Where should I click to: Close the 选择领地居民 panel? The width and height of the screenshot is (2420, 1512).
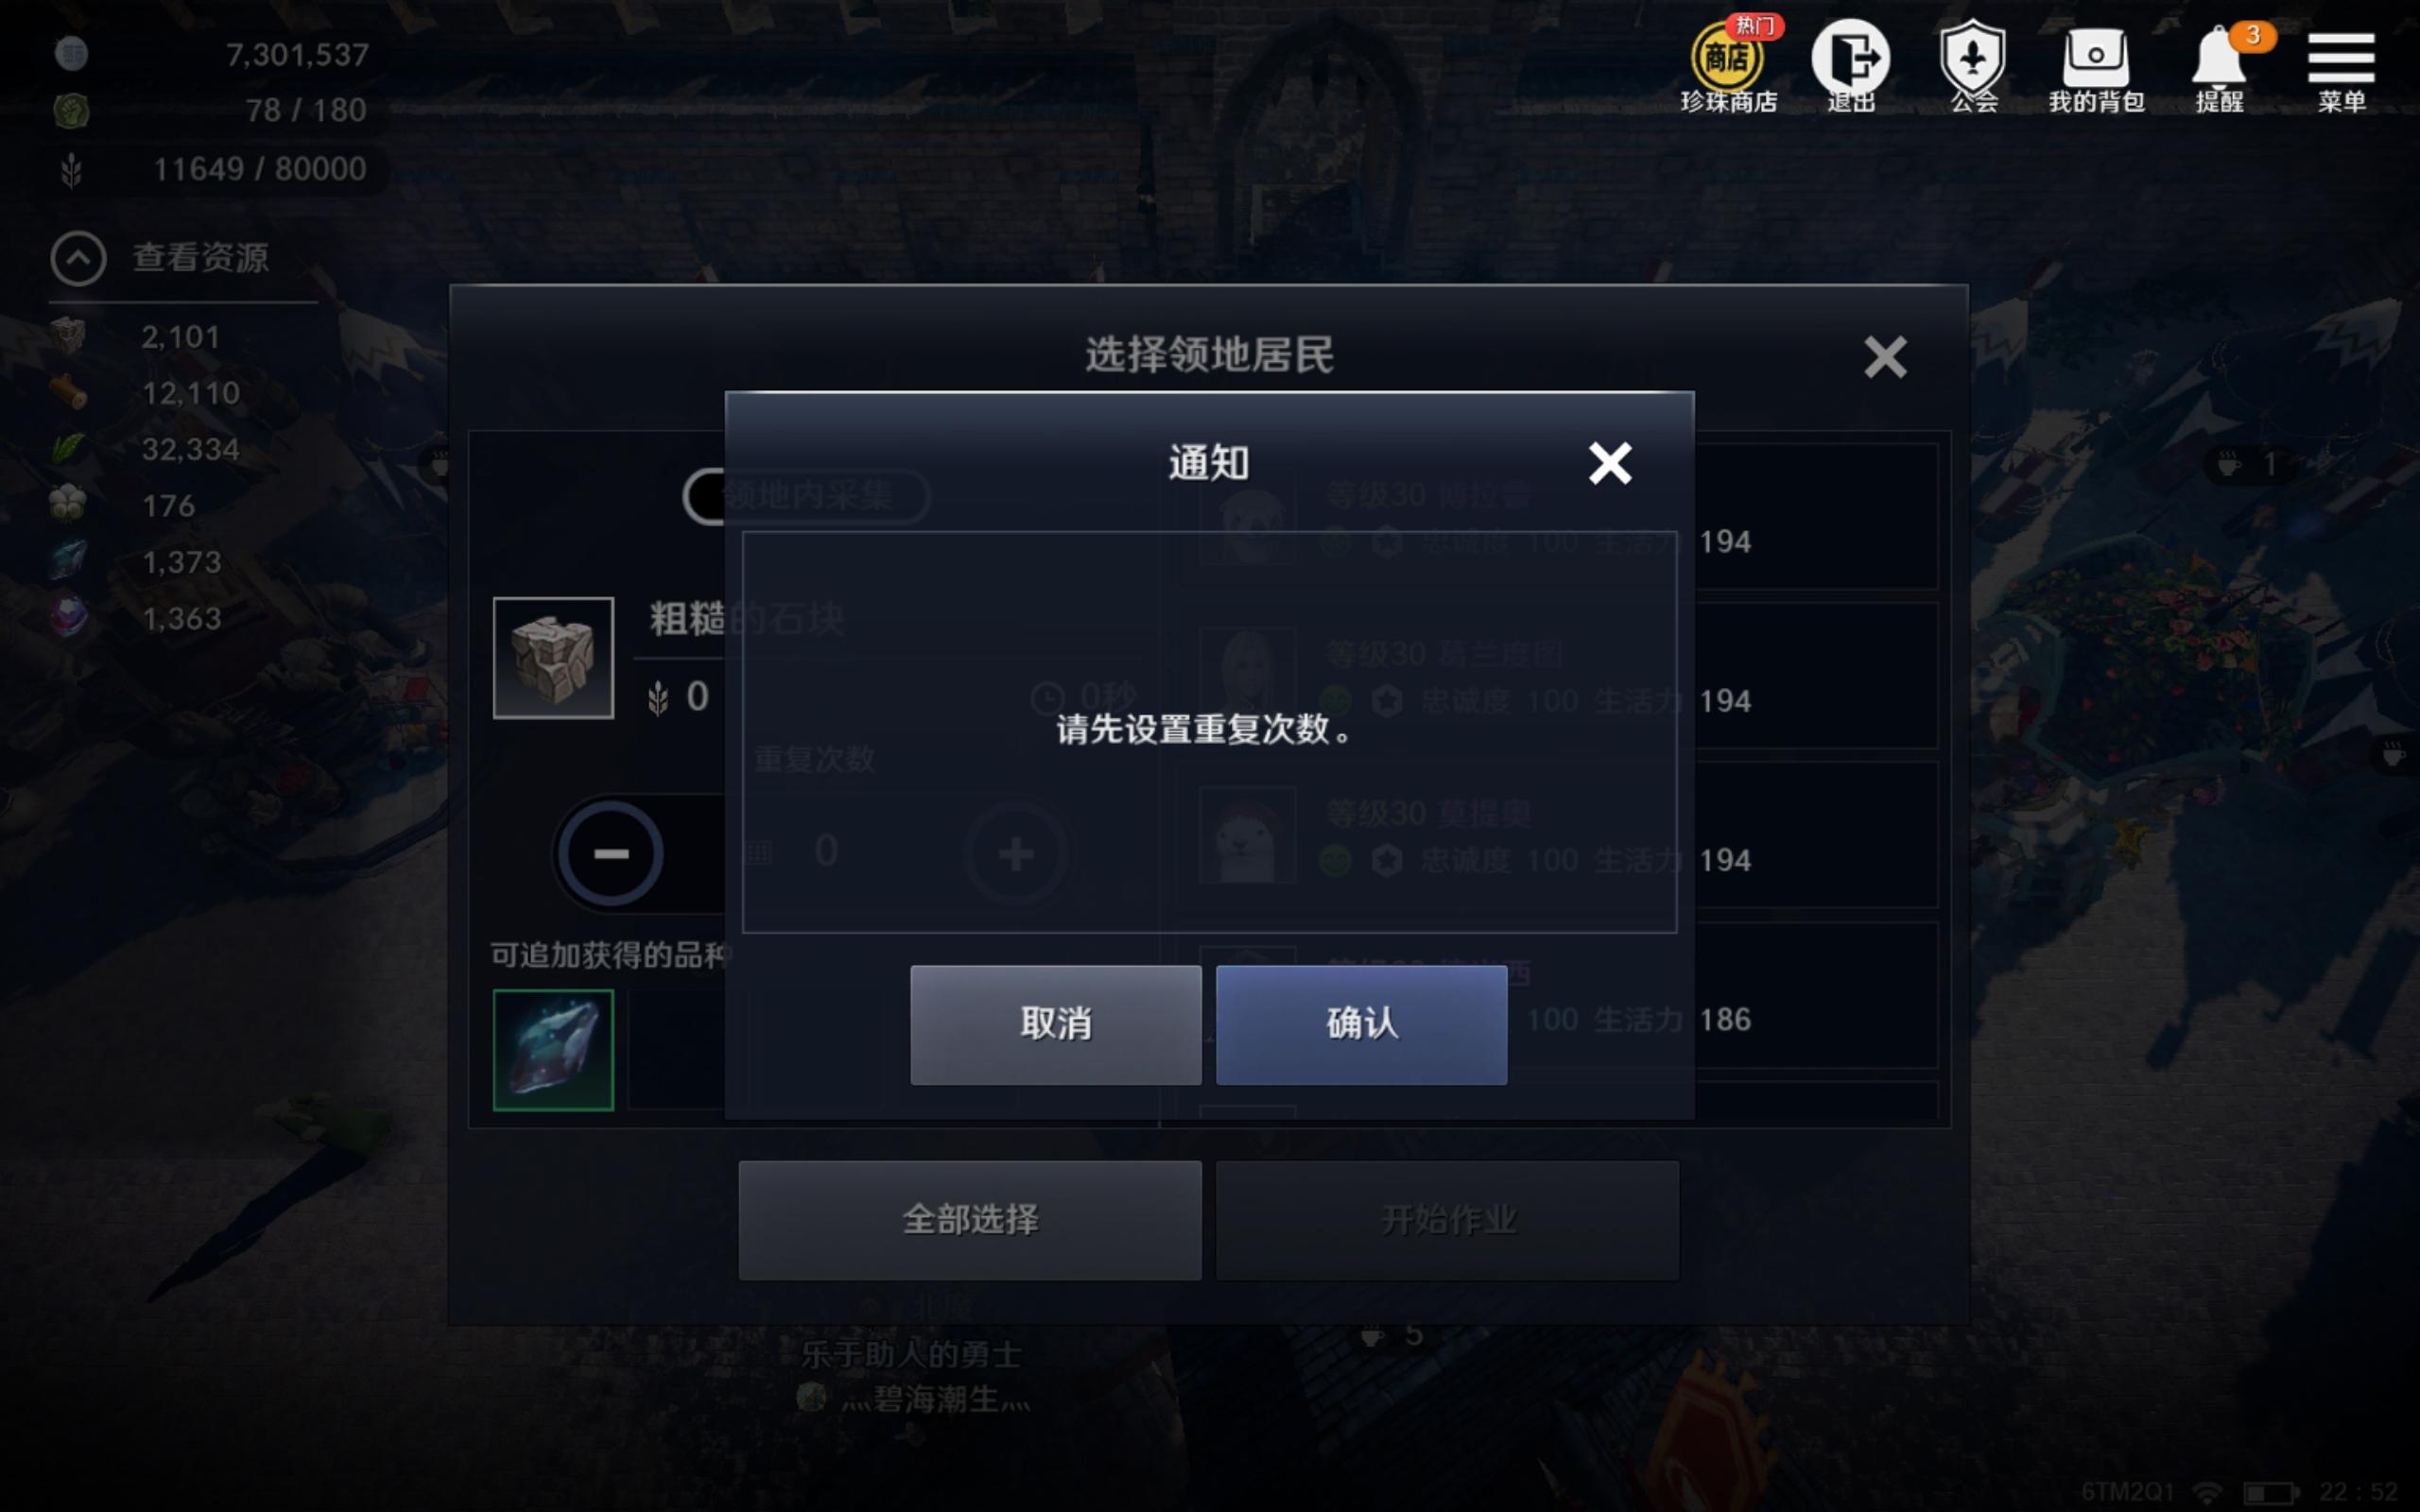coord(1885,357)
